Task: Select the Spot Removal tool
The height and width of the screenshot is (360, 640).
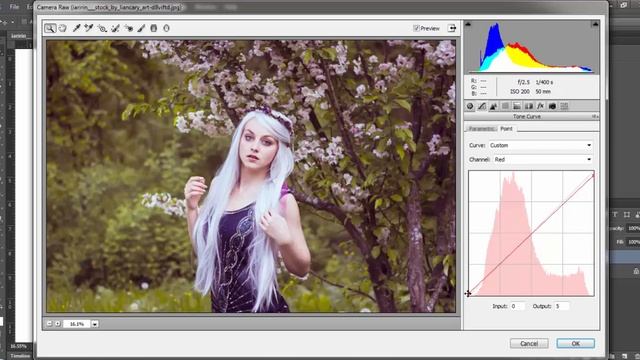Action: [115, 28]
